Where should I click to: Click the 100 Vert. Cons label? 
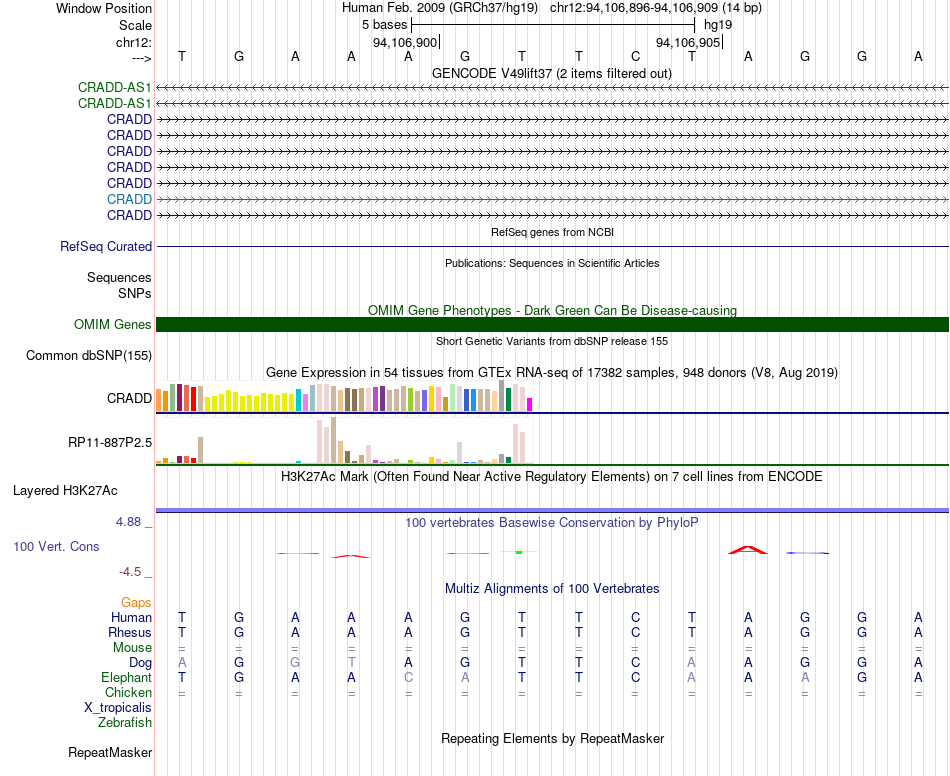(x=56, y=546)
